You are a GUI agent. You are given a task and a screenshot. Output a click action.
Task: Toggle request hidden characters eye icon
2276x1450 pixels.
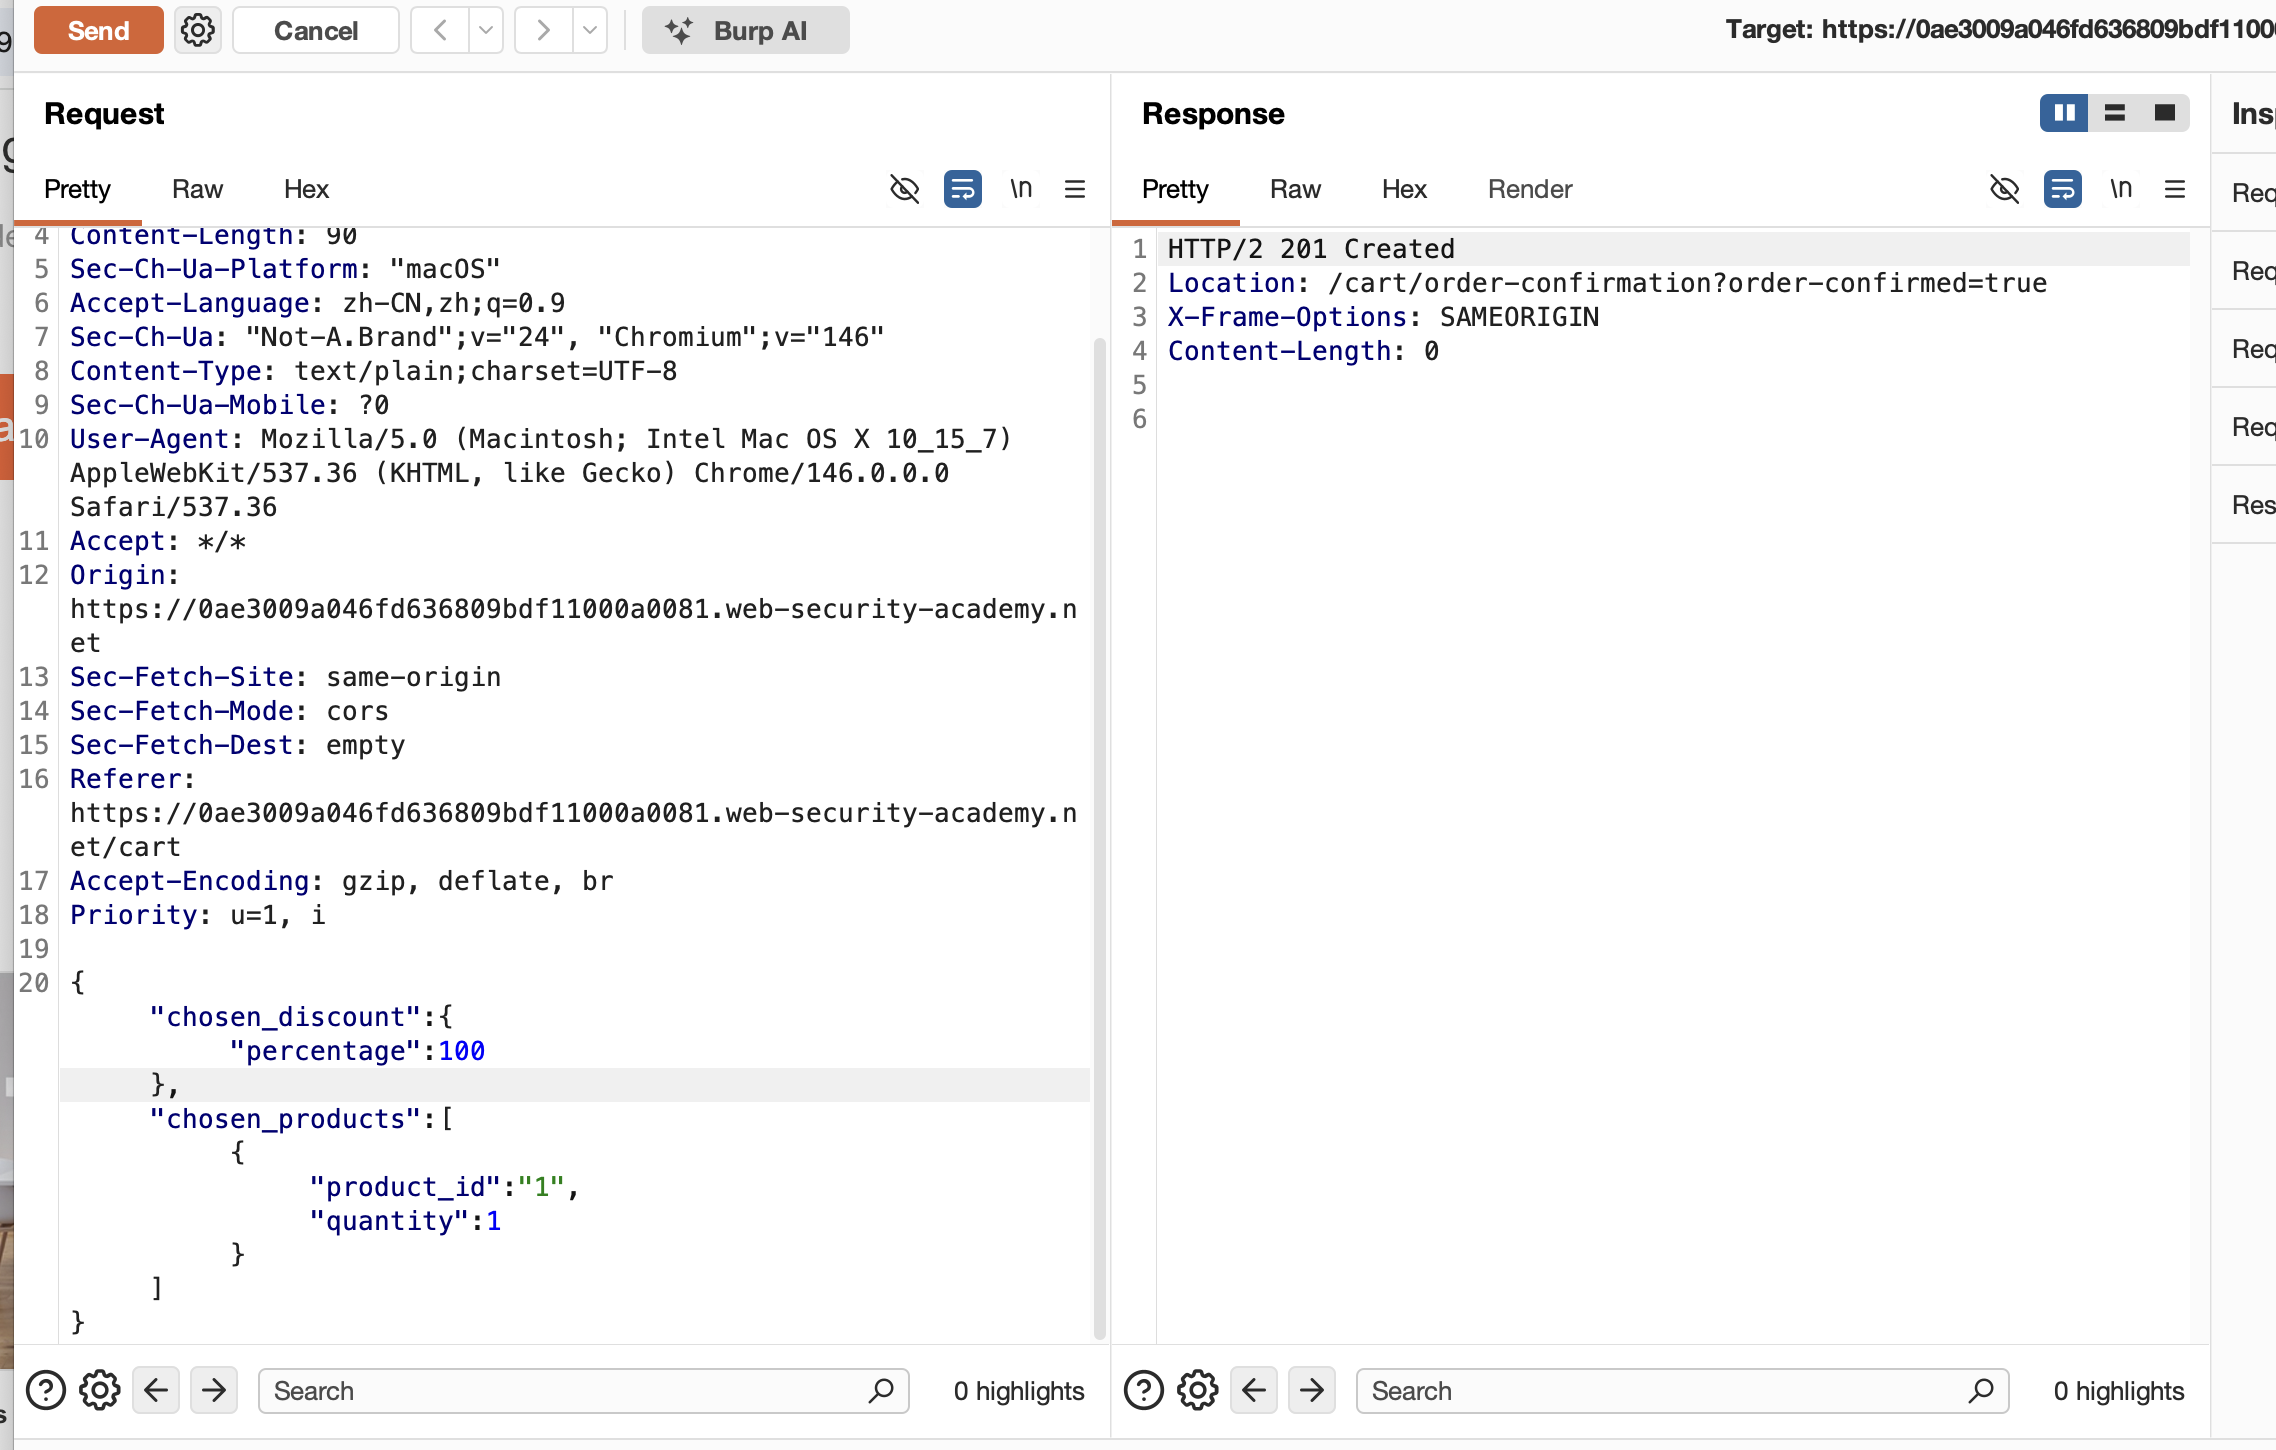pyautogui.click(x=904, y=189)
